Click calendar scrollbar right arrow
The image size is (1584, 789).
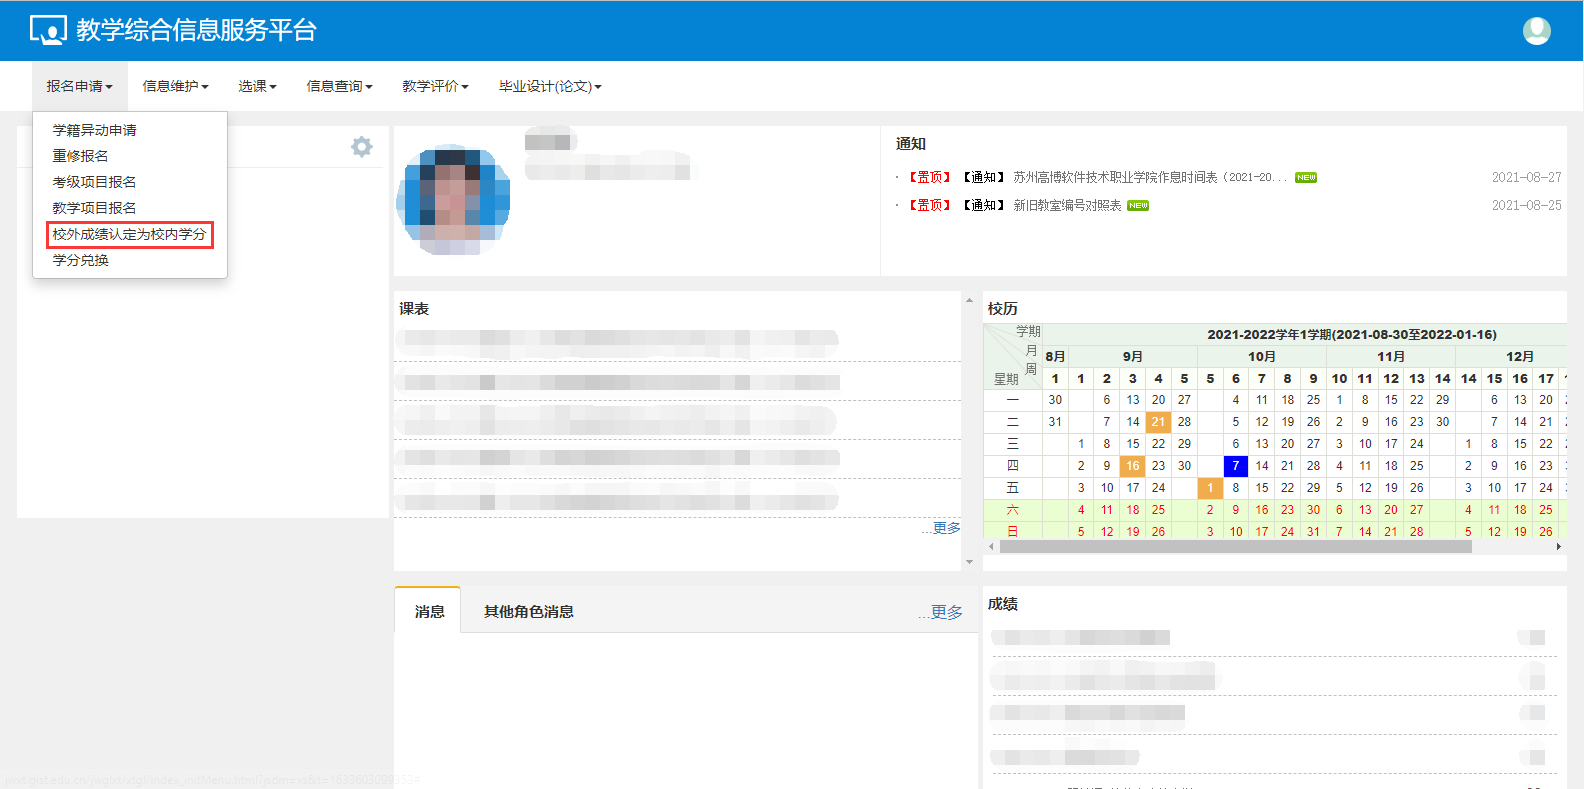[x=1558, y=547]
